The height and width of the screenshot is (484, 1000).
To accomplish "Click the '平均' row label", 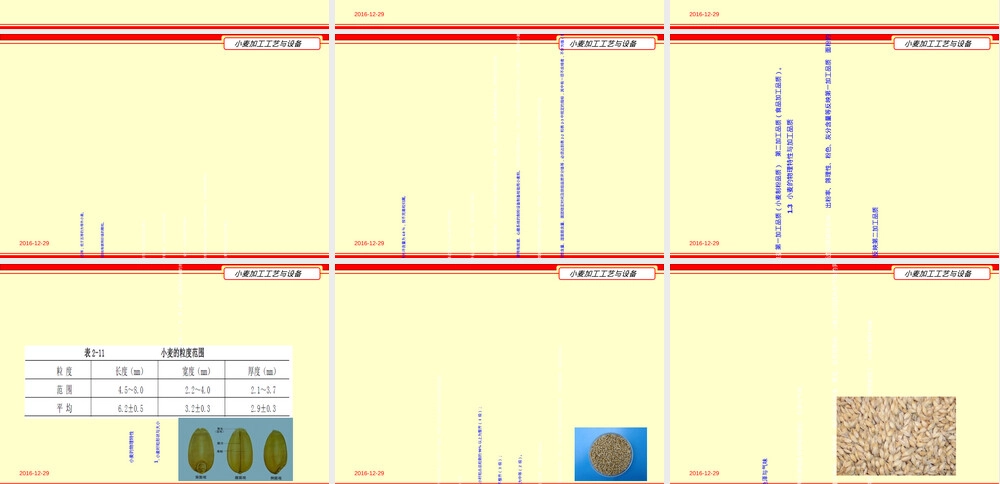I will tap(64, 408).
